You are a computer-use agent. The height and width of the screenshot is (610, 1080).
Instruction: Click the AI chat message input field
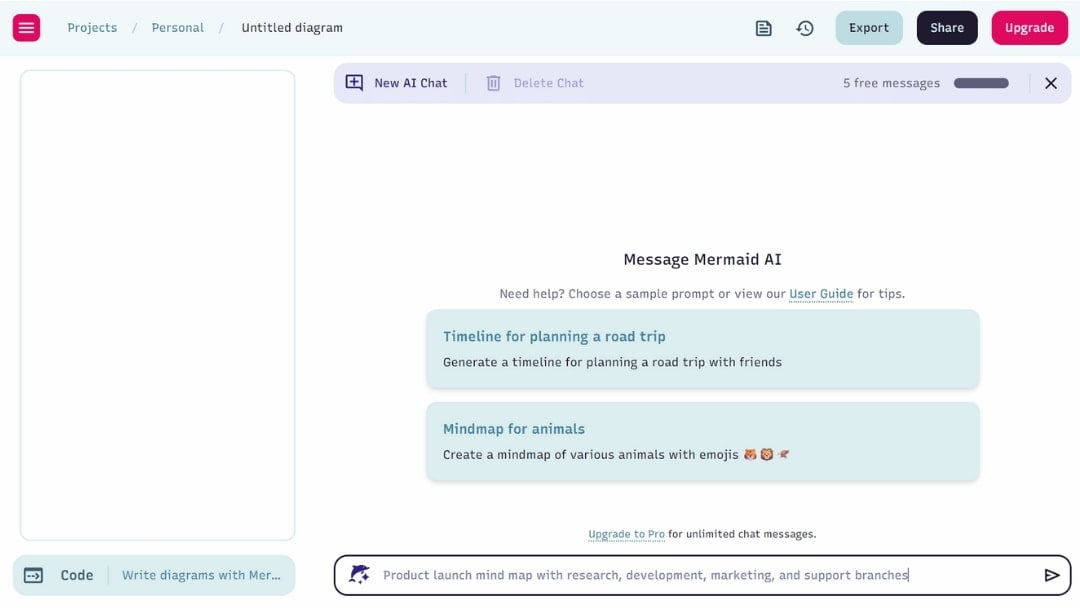[703, 575]
